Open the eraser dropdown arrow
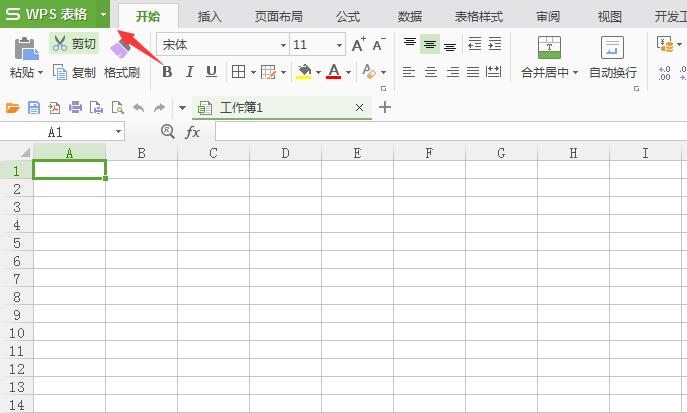Screen dimensions: 687x413 383,72
